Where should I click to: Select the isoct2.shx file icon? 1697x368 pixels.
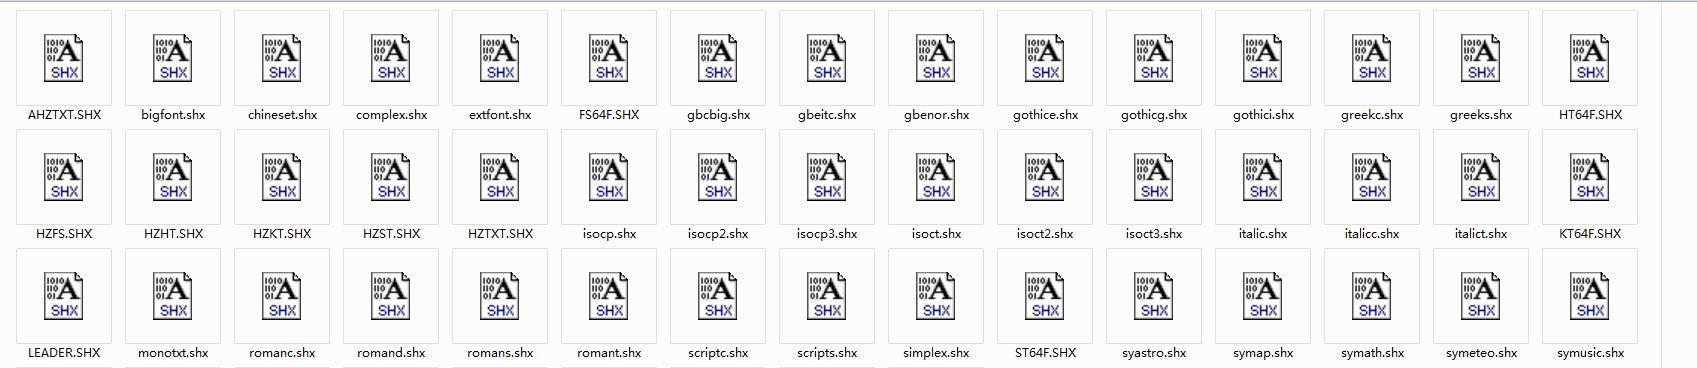(x=1045, y=177)
